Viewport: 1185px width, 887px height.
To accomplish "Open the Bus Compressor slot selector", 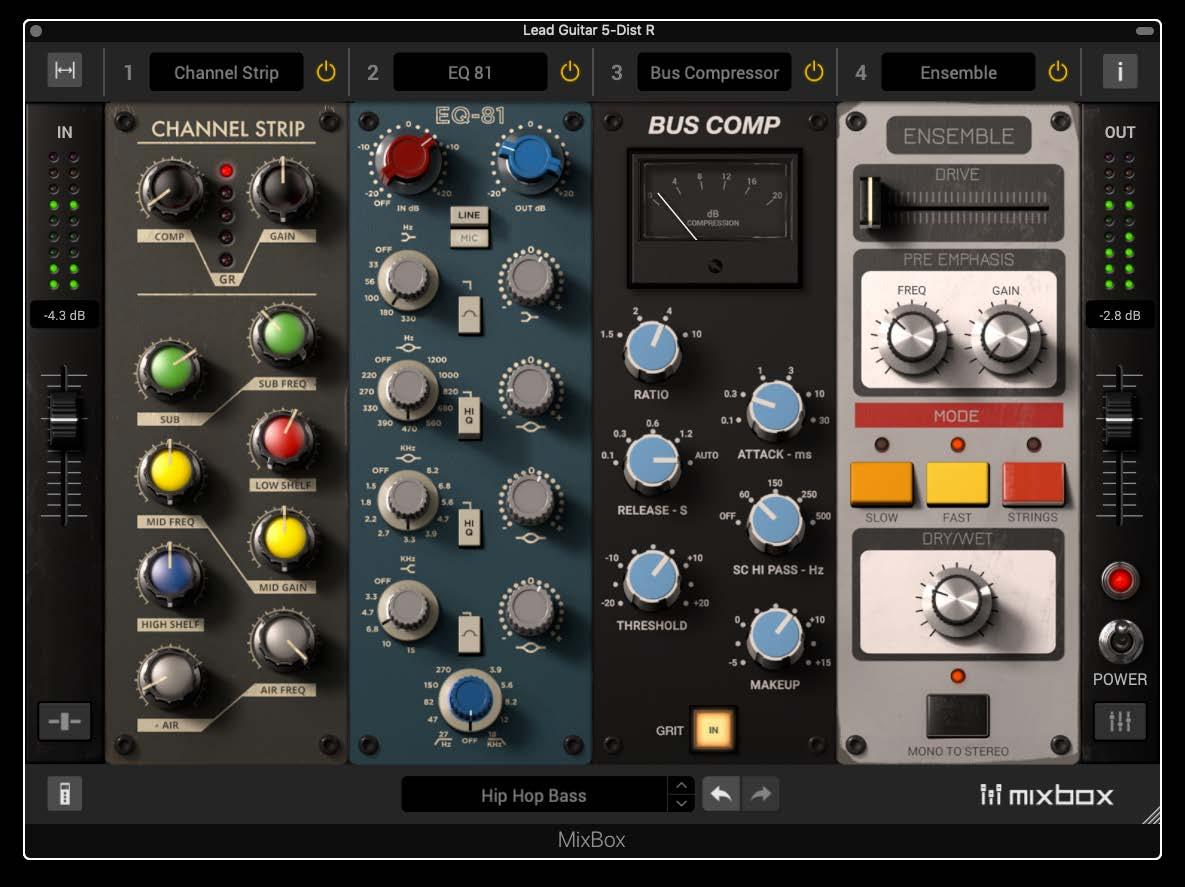I will [x=714, y=73].
